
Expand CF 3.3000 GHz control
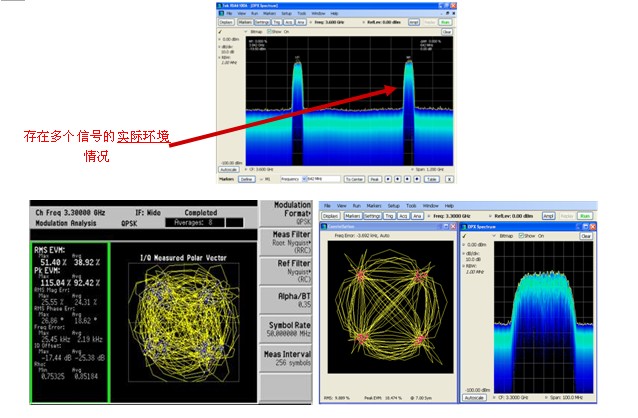[494, 397]
